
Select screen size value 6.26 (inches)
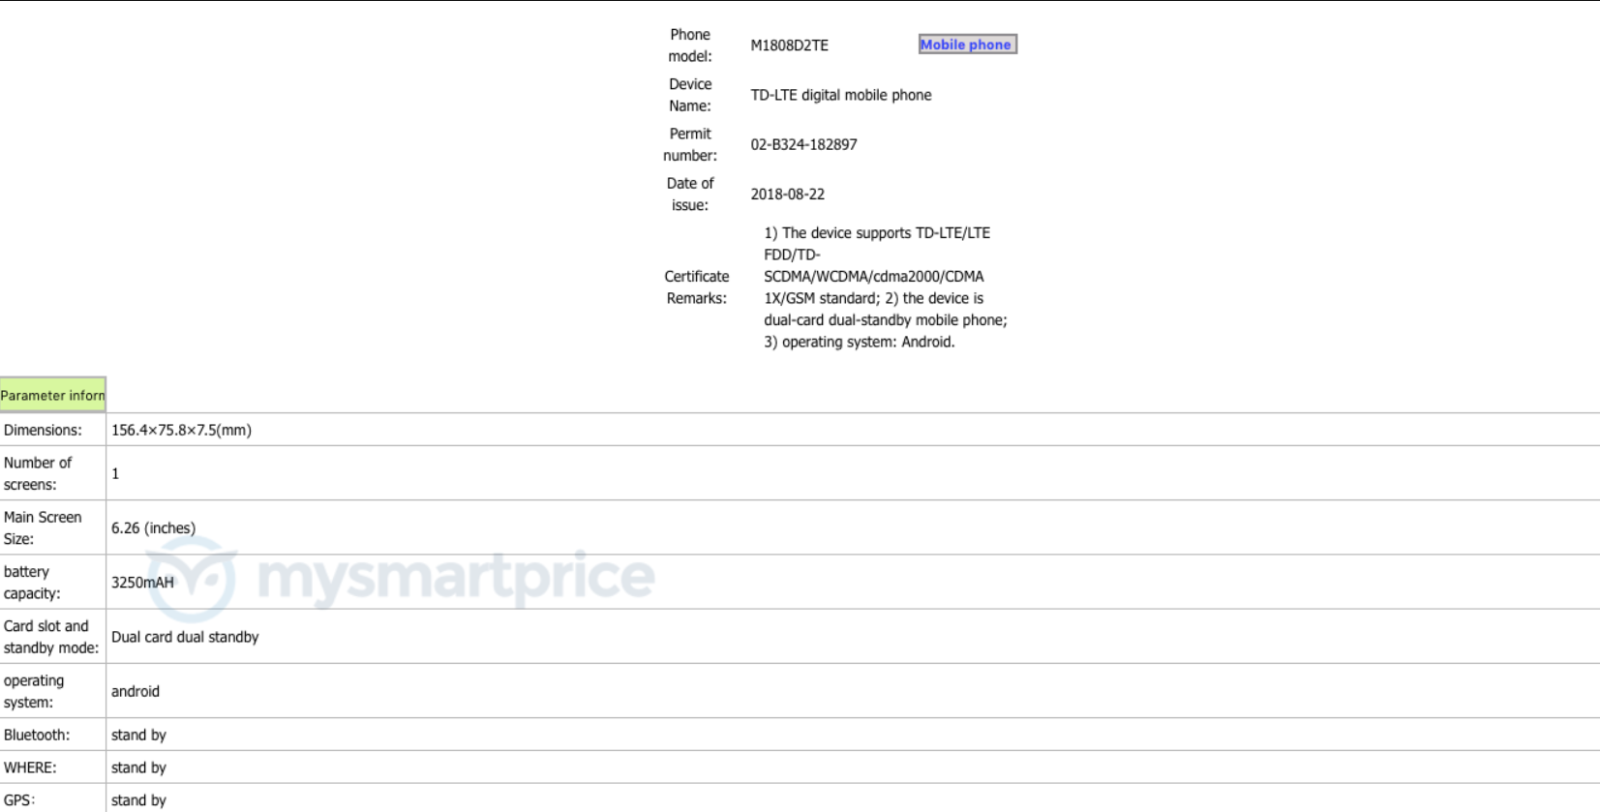[153, 528]
